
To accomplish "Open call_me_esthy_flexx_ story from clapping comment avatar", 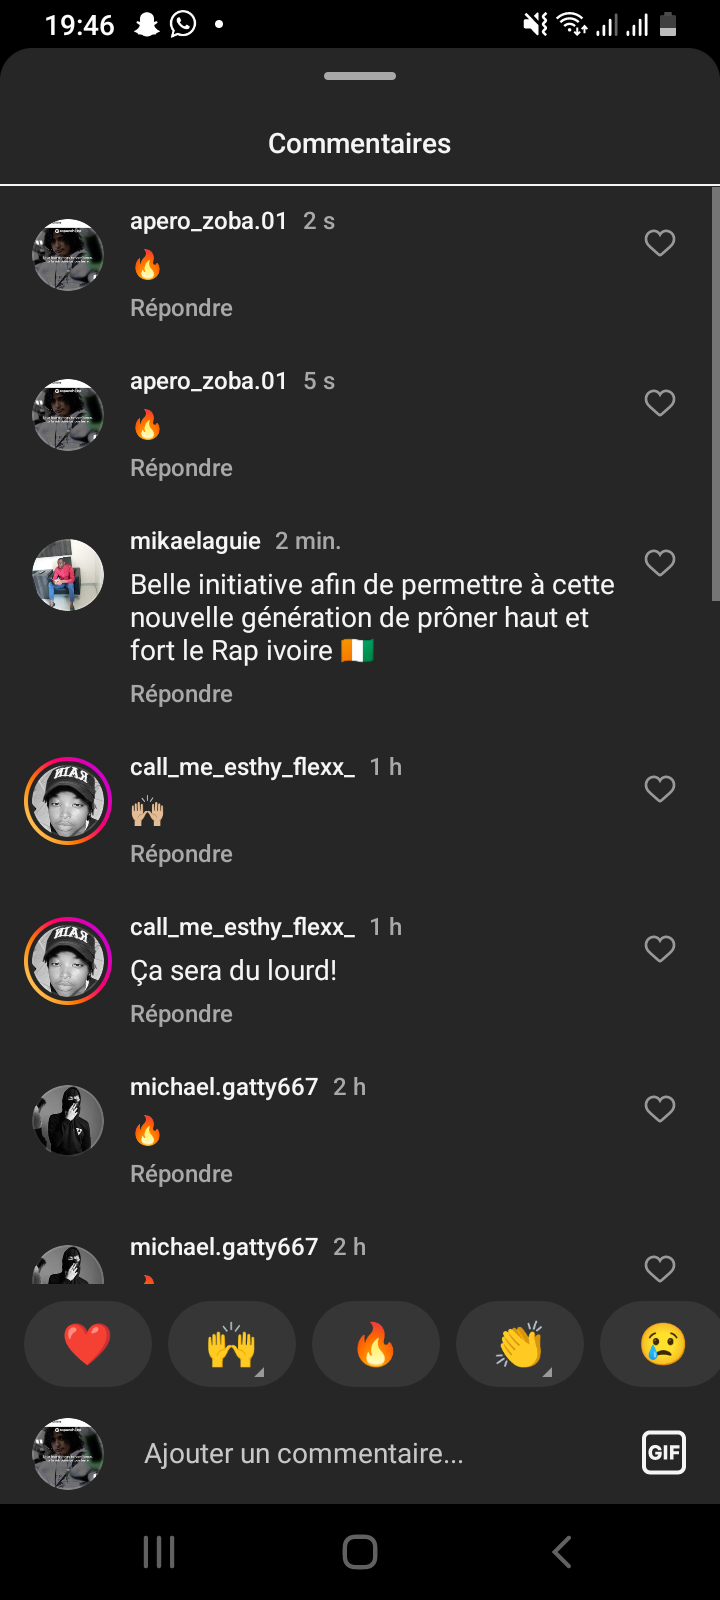I will tap(68, 801).
